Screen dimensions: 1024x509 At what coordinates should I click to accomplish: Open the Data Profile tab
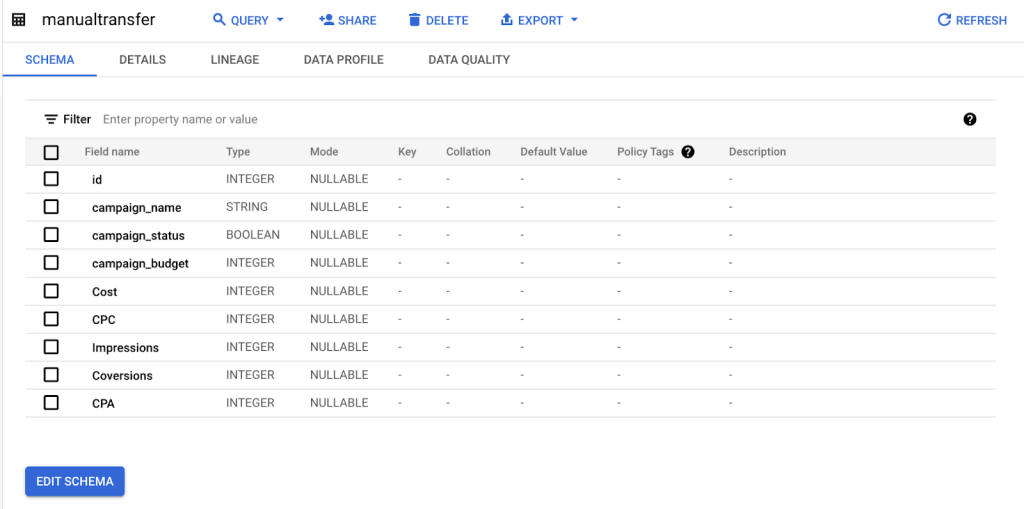tap(344, 59)
